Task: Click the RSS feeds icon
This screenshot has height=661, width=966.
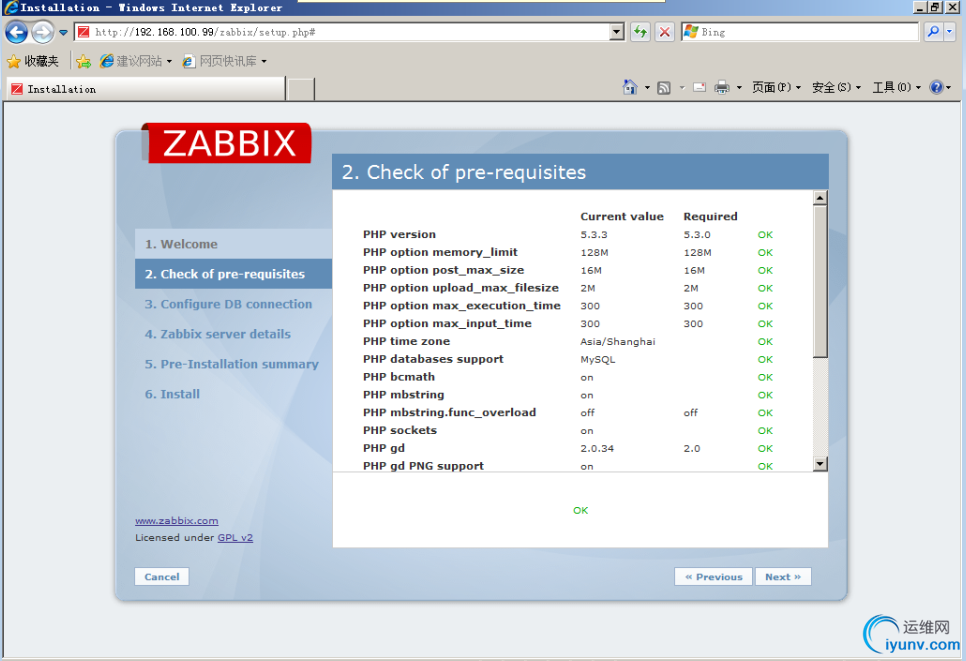Action: (x=664, y=87)
